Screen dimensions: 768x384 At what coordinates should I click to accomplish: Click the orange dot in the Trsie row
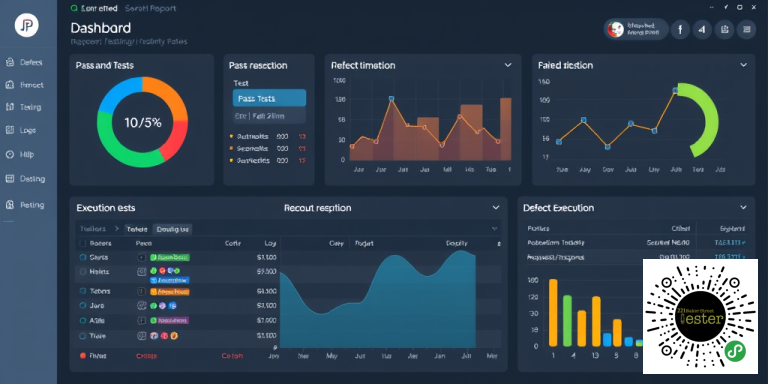pos(173,336)
